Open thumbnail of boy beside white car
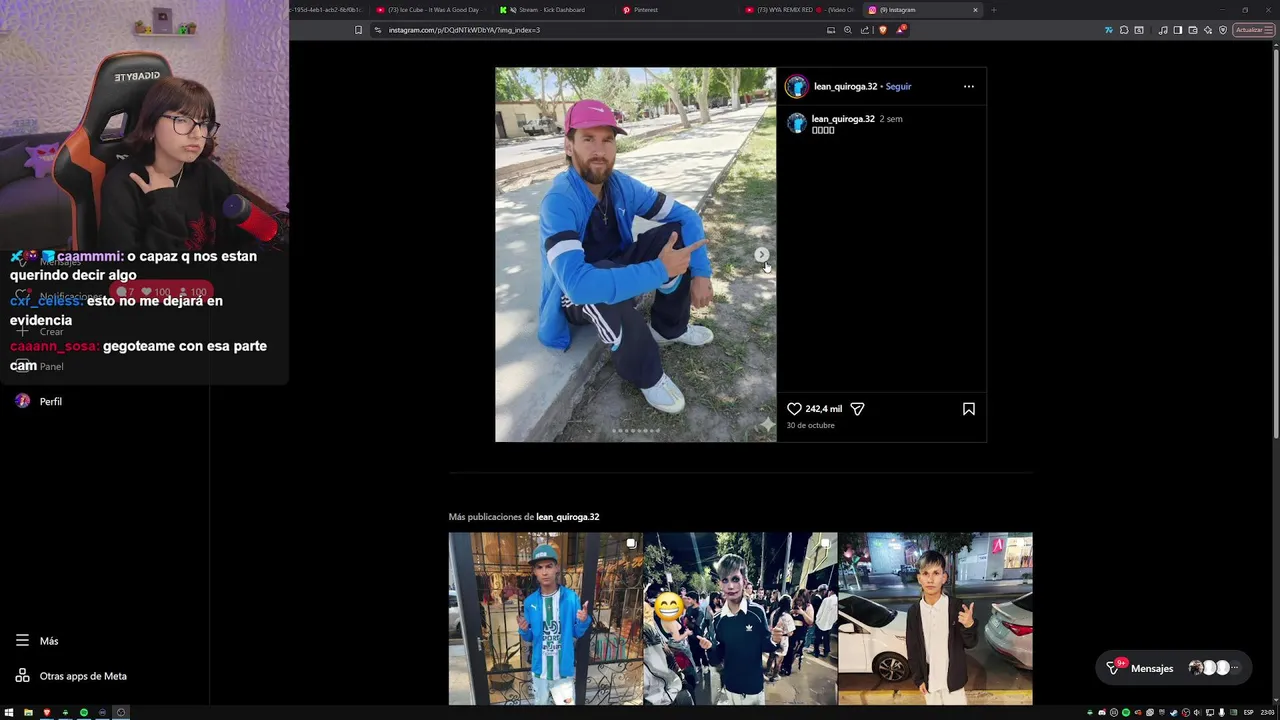 tap(935, 619)
